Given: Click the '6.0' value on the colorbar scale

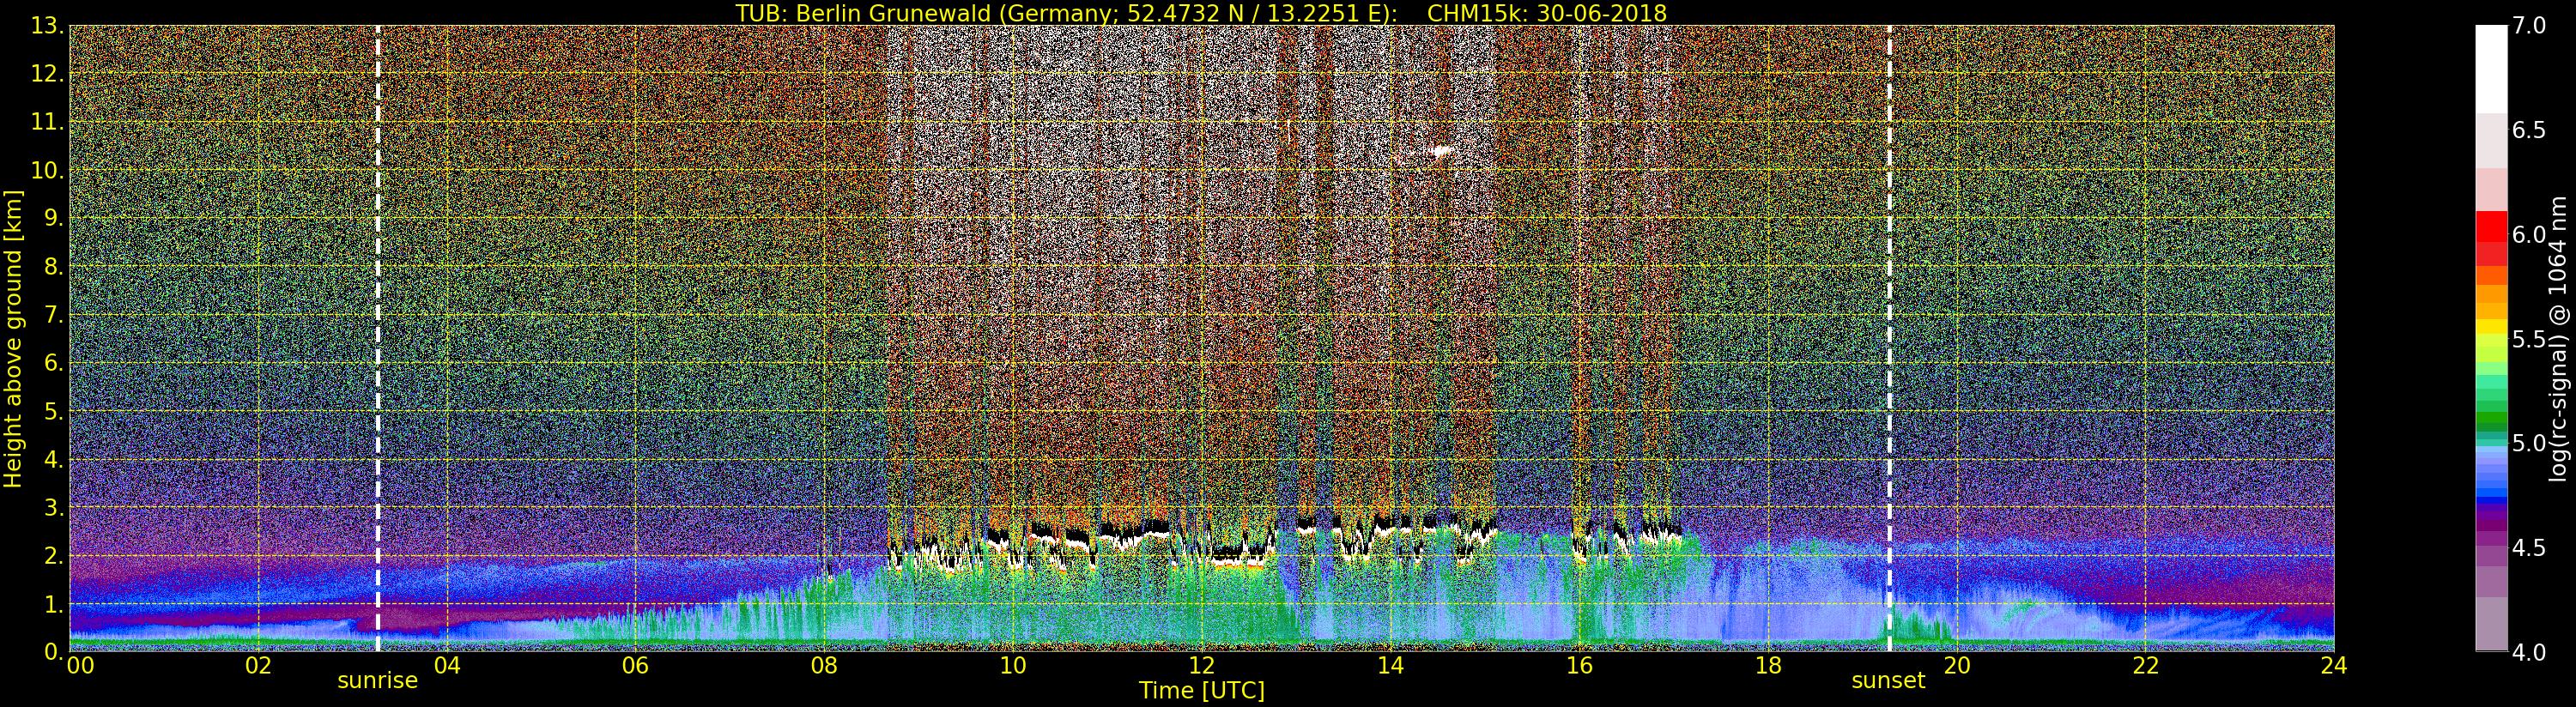Looking at the screenshot, I should pos(2530,234).
